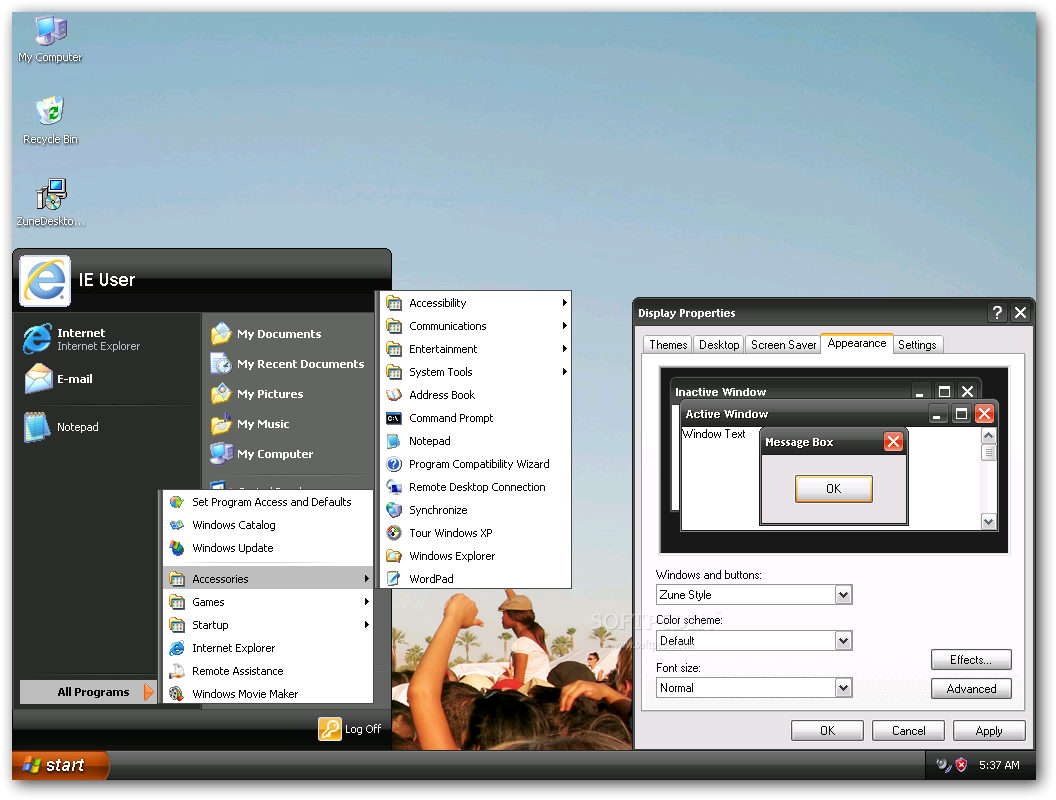Launch Command Prompt from Accessories
This screenshot has height=800, width=1056.
(x=475, y=418)
